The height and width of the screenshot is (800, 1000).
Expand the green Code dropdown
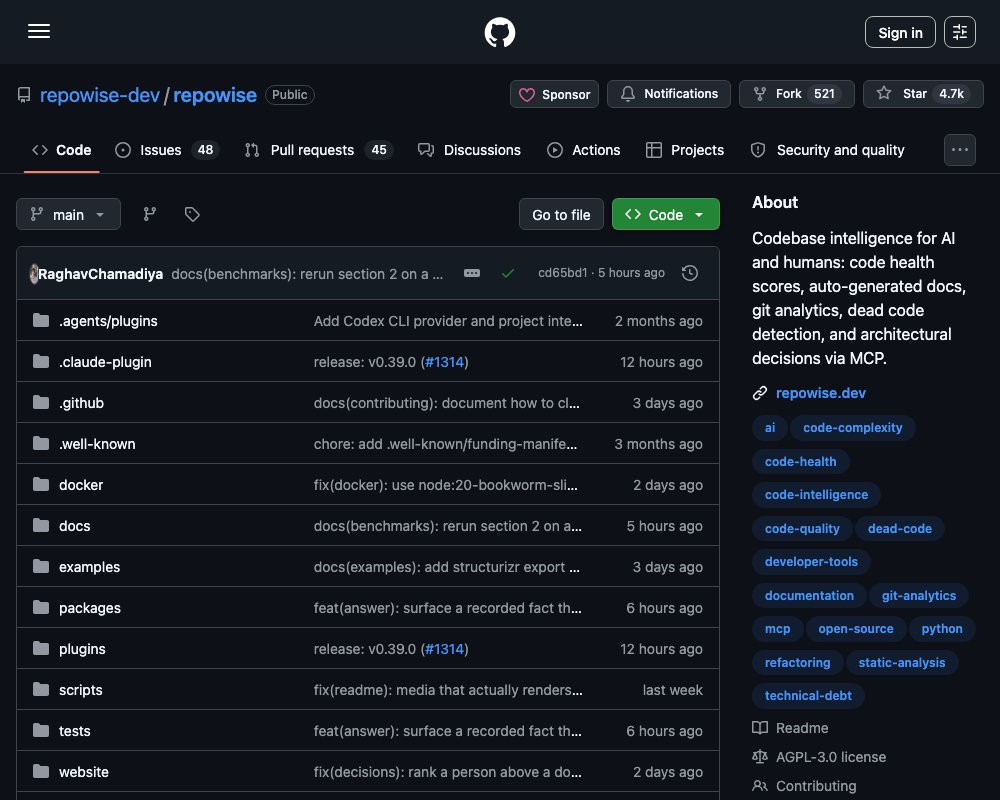tap(665, 214)
